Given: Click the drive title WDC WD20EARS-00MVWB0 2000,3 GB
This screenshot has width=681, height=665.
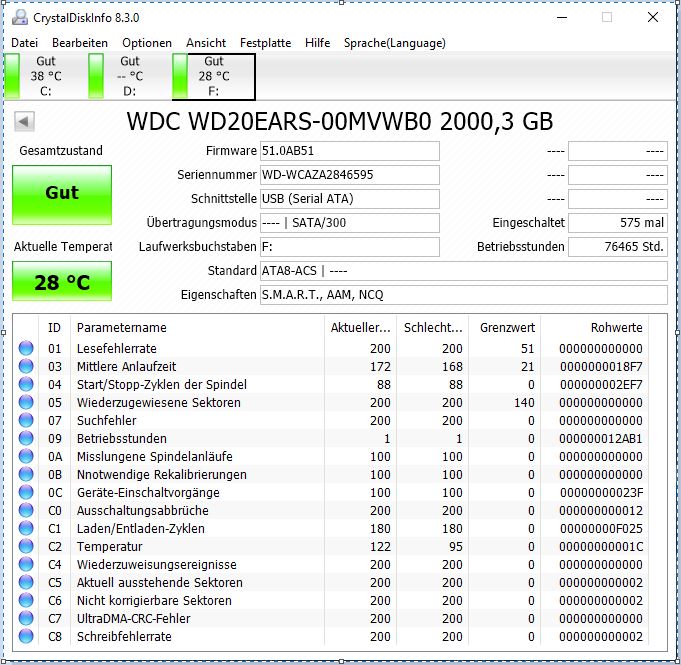Looking at the screenshot, I should [340, 121].
